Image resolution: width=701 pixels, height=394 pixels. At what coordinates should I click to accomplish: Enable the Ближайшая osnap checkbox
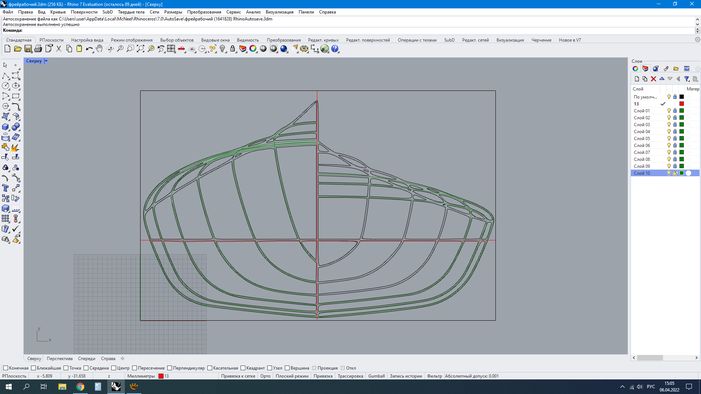point(33,368)
